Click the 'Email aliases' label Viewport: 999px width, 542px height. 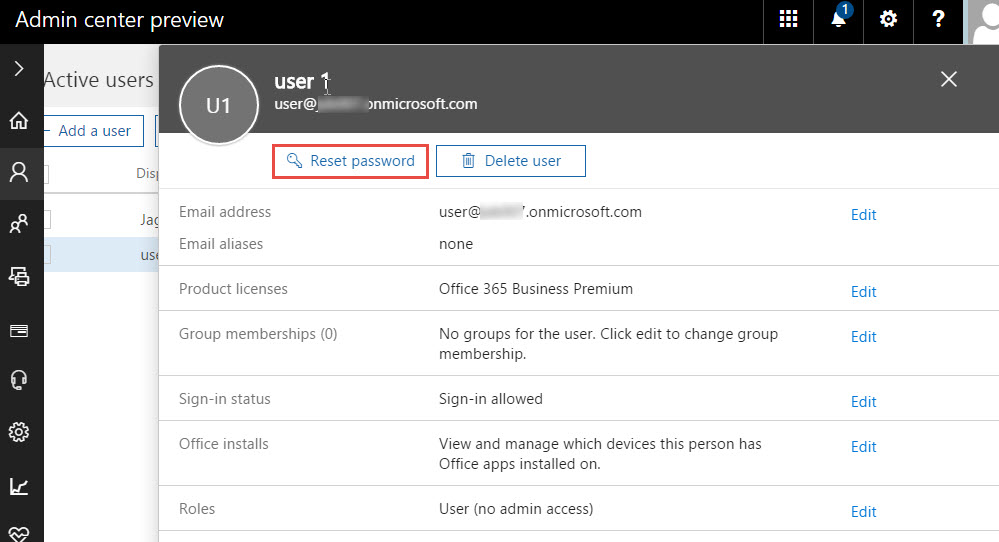click(221, 244)
